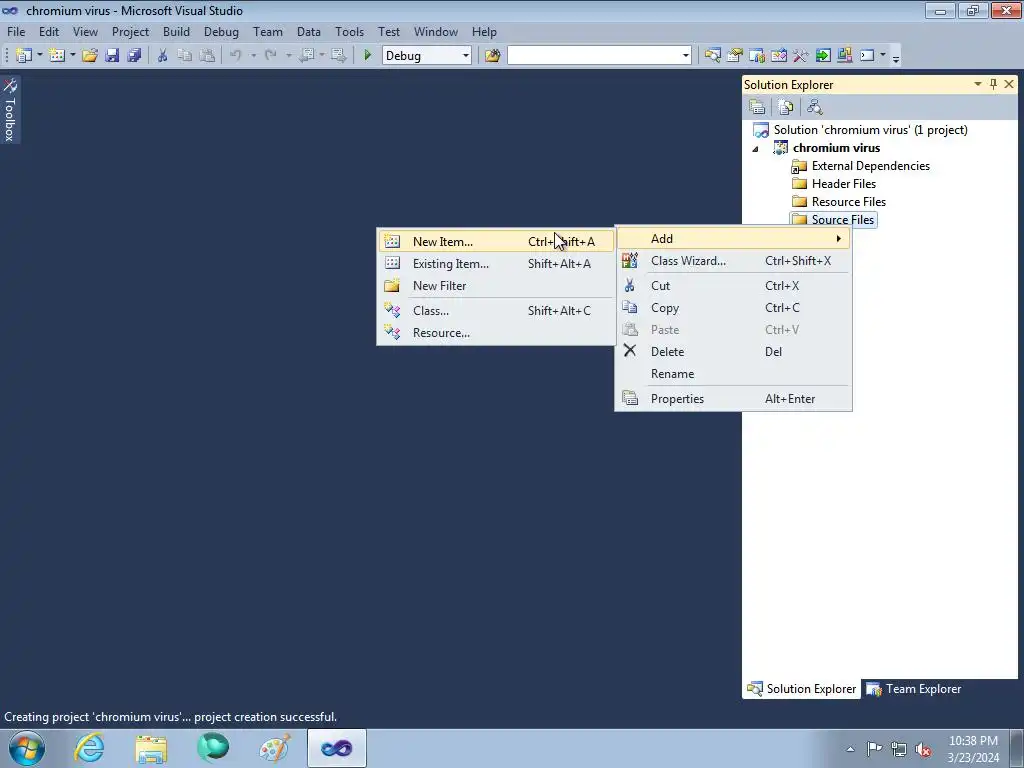1024x768 pixels.
Task: Click the Toolbox crossed-tools toolbar icon
Action: (x=801, y=56)
